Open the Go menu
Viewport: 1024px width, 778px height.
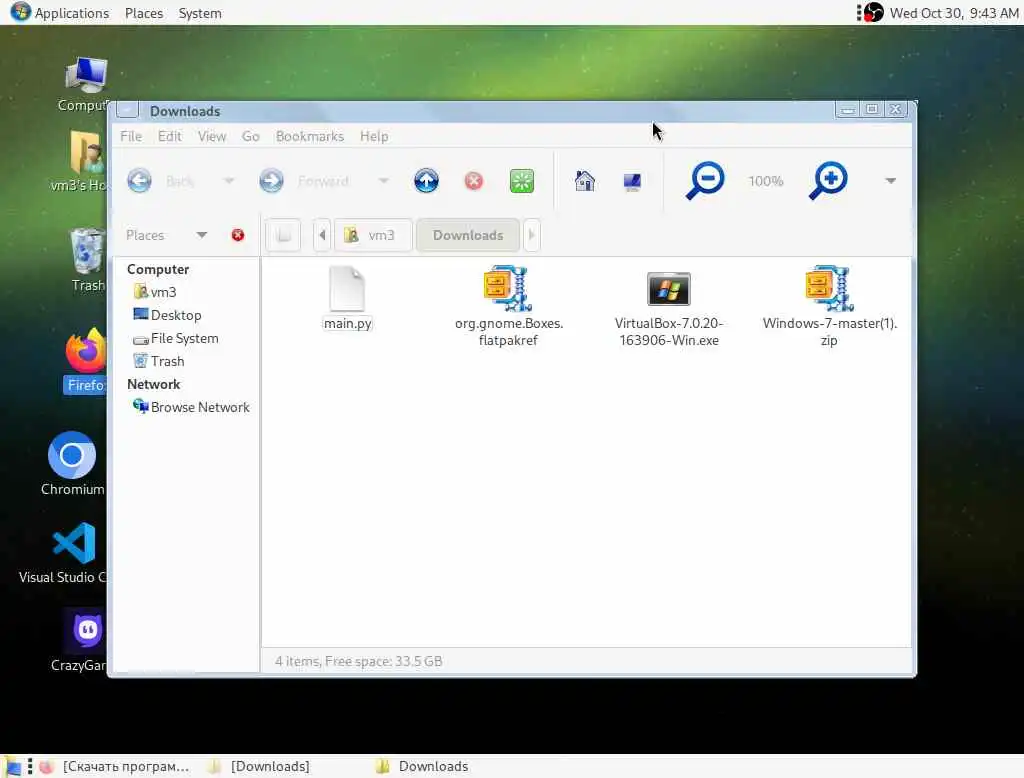pyautogui.click(x=250, y=137)
